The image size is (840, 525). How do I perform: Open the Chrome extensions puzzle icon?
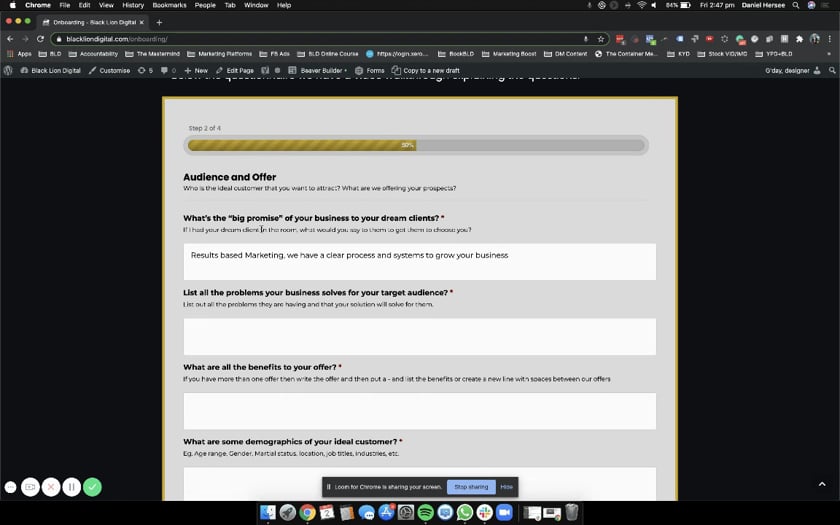coord(799,39)
